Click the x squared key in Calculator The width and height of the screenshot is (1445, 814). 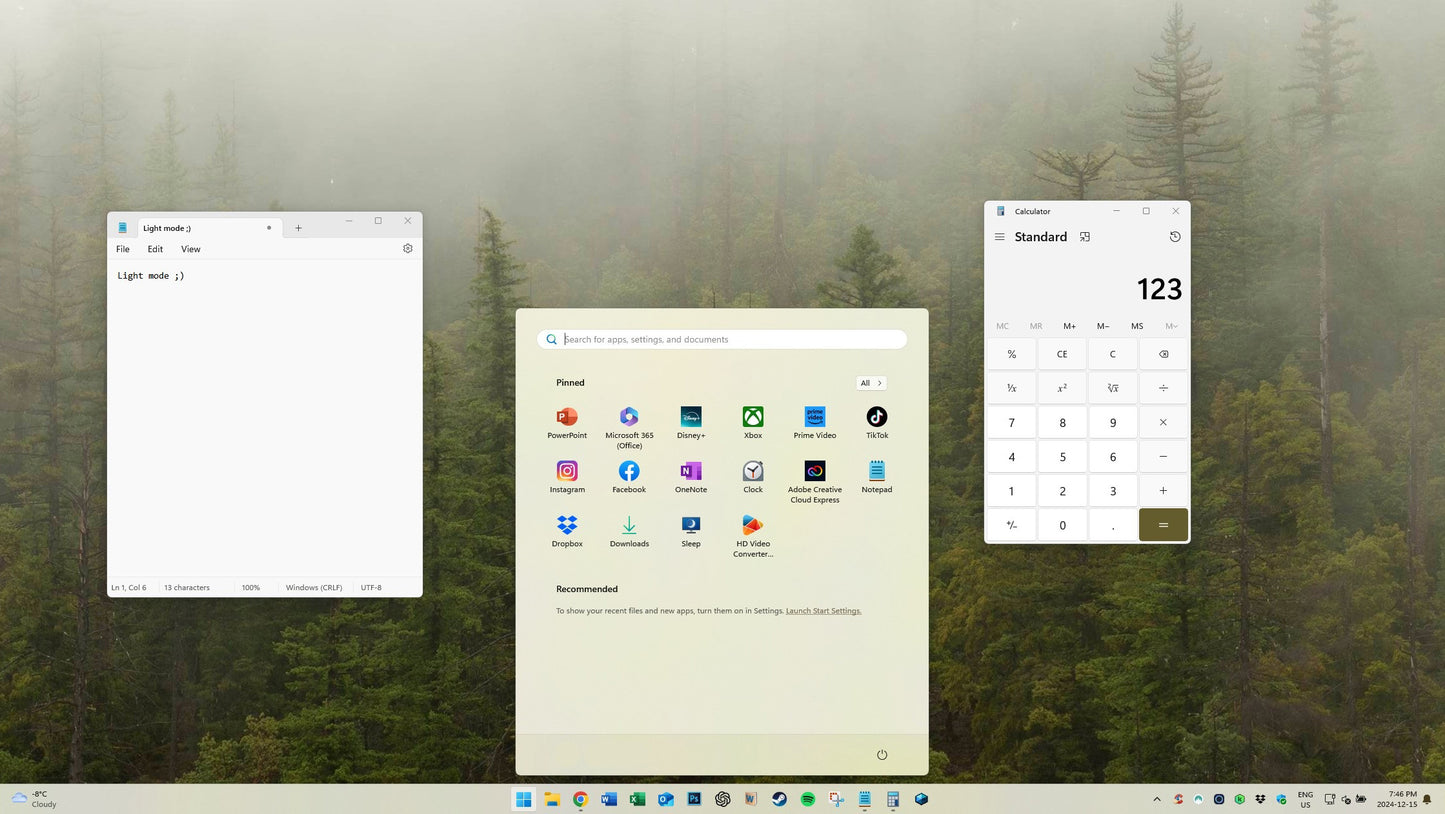tap(1062, 388)
